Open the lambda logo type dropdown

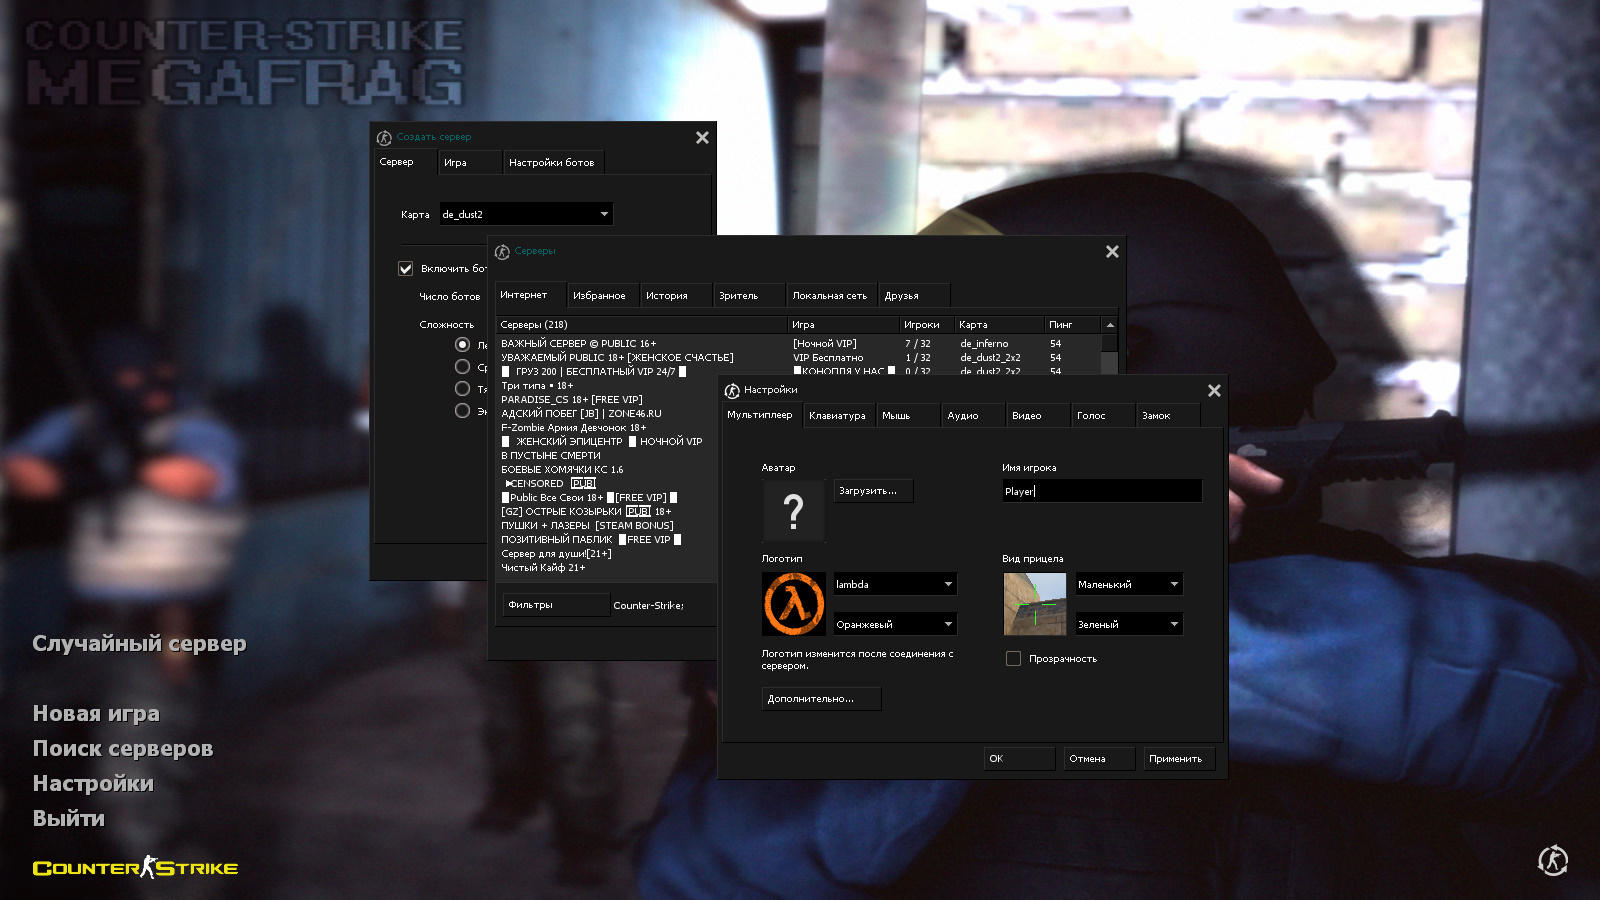pos(895,584)
